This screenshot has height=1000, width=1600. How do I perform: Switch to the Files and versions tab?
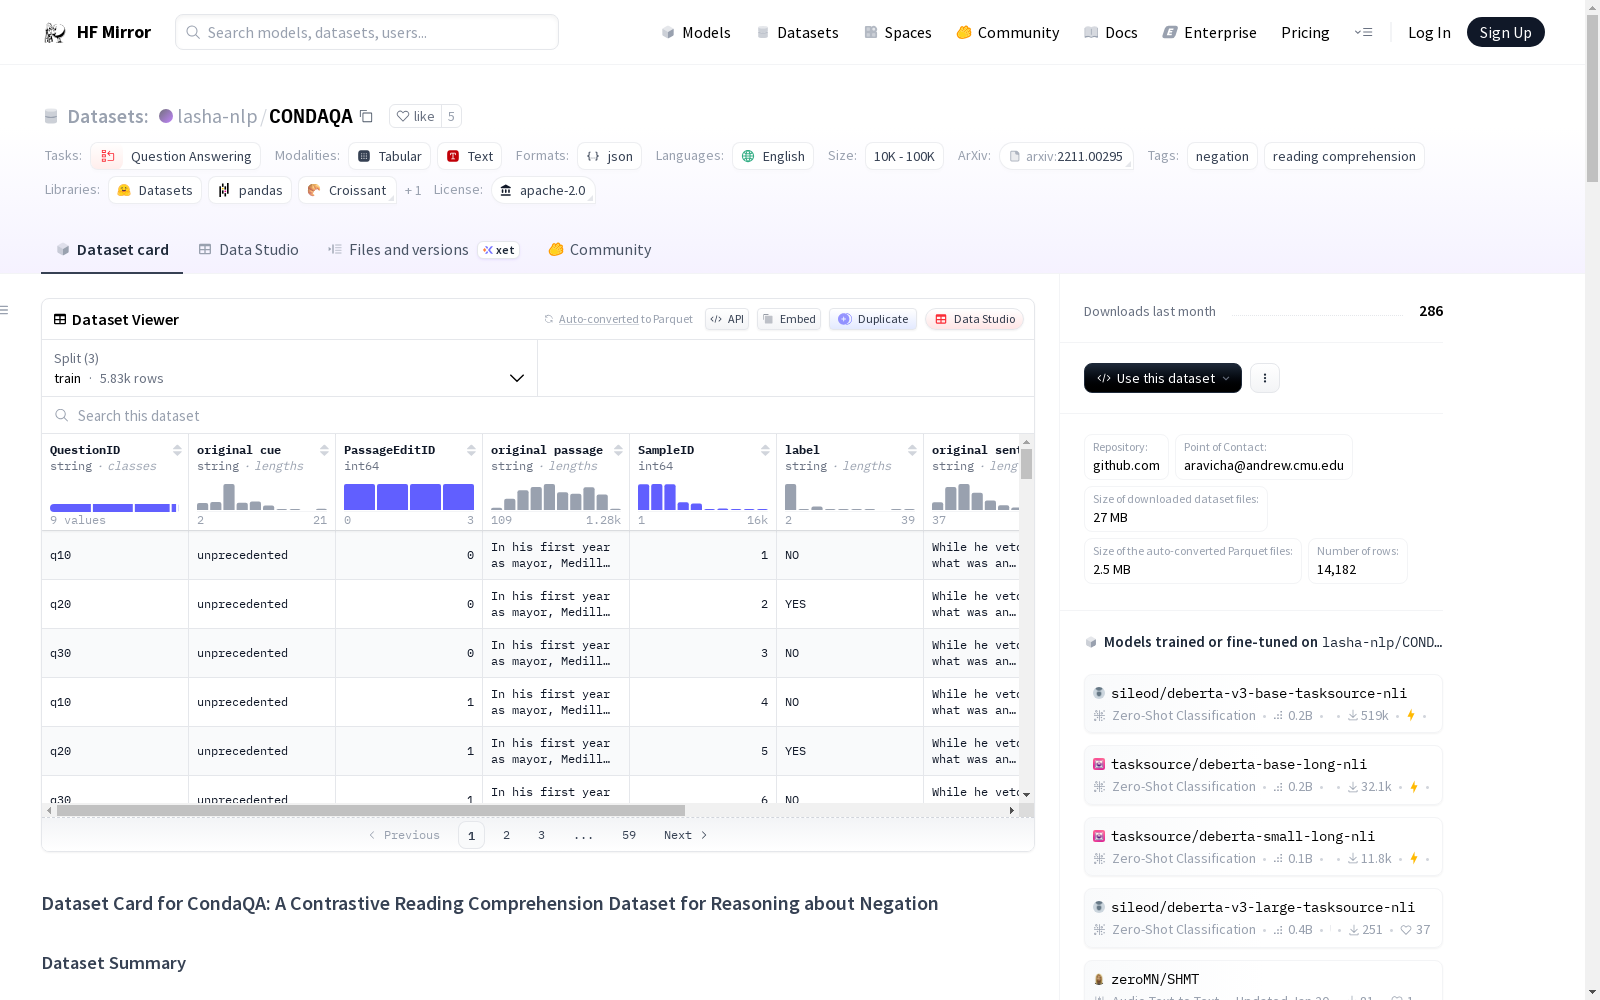coord(408,250)
